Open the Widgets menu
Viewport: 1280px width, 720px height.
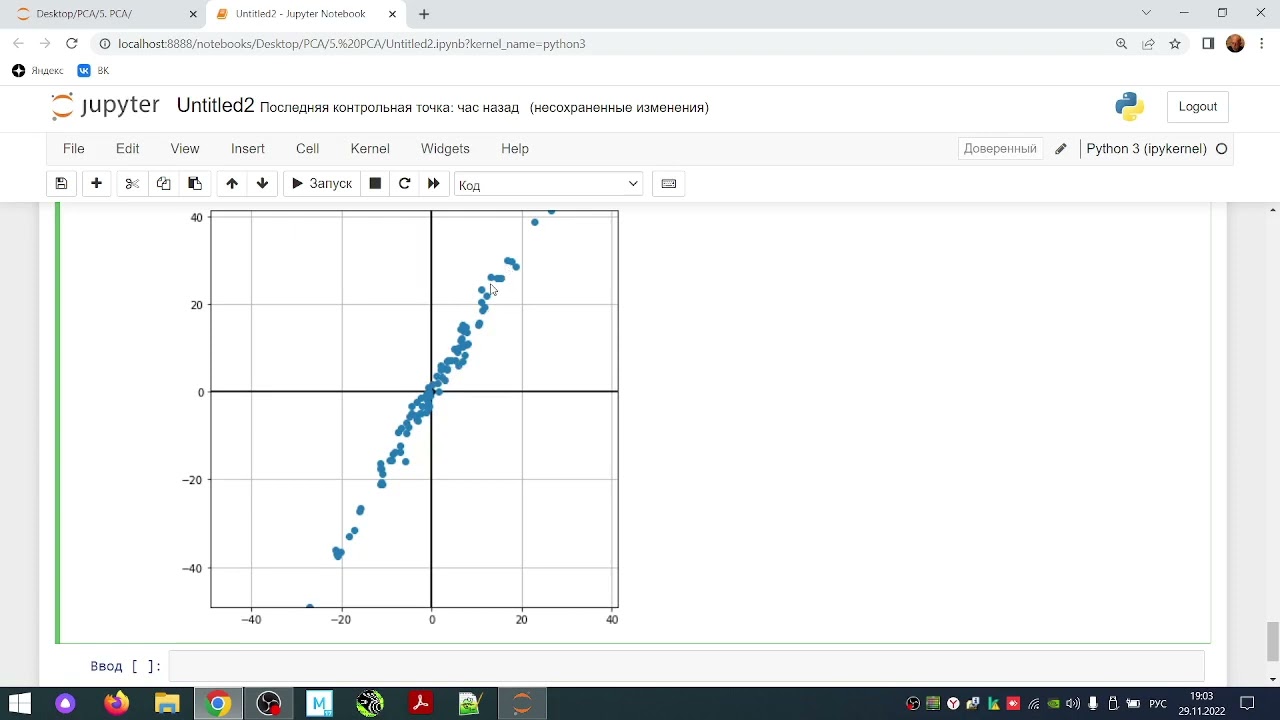(445, 148)
